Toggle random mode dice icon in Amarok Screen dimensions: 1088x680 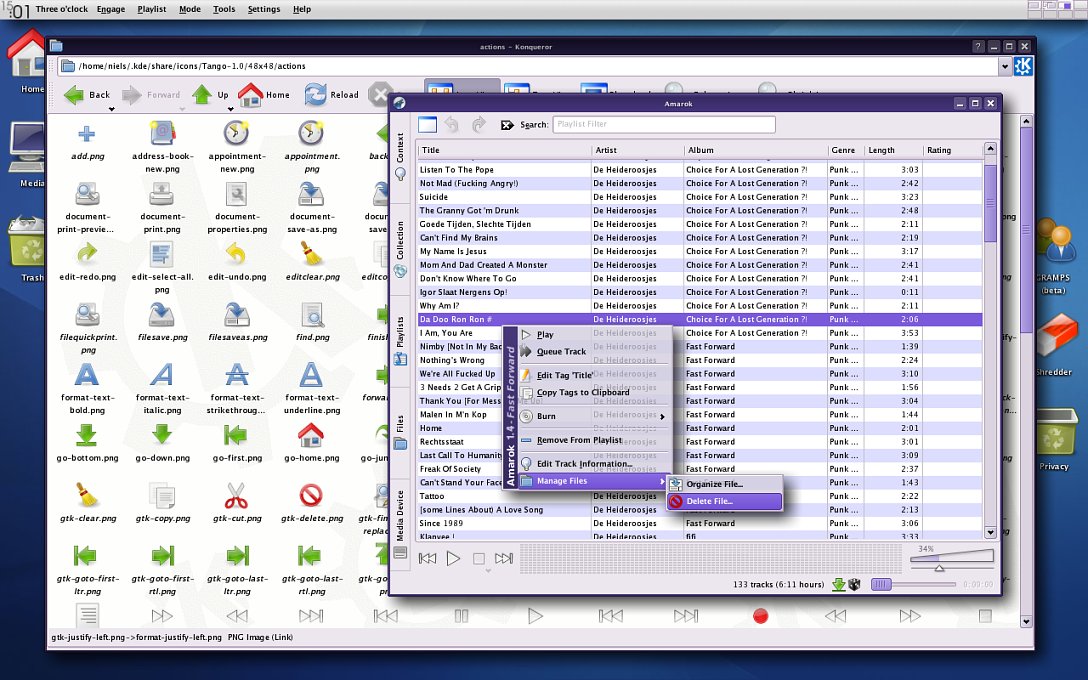[855, 585]
